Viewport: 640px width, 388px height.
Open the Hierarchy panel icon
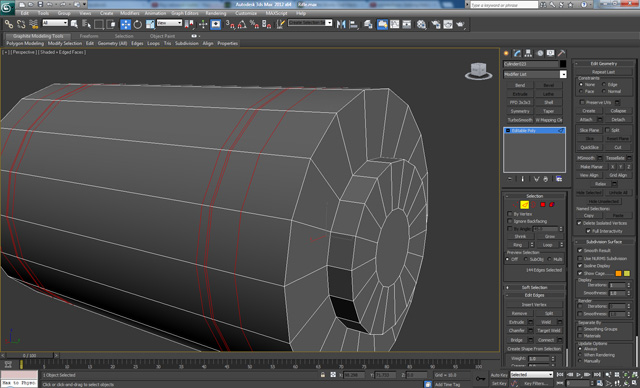pyautogui.click(x=529, y=53)
